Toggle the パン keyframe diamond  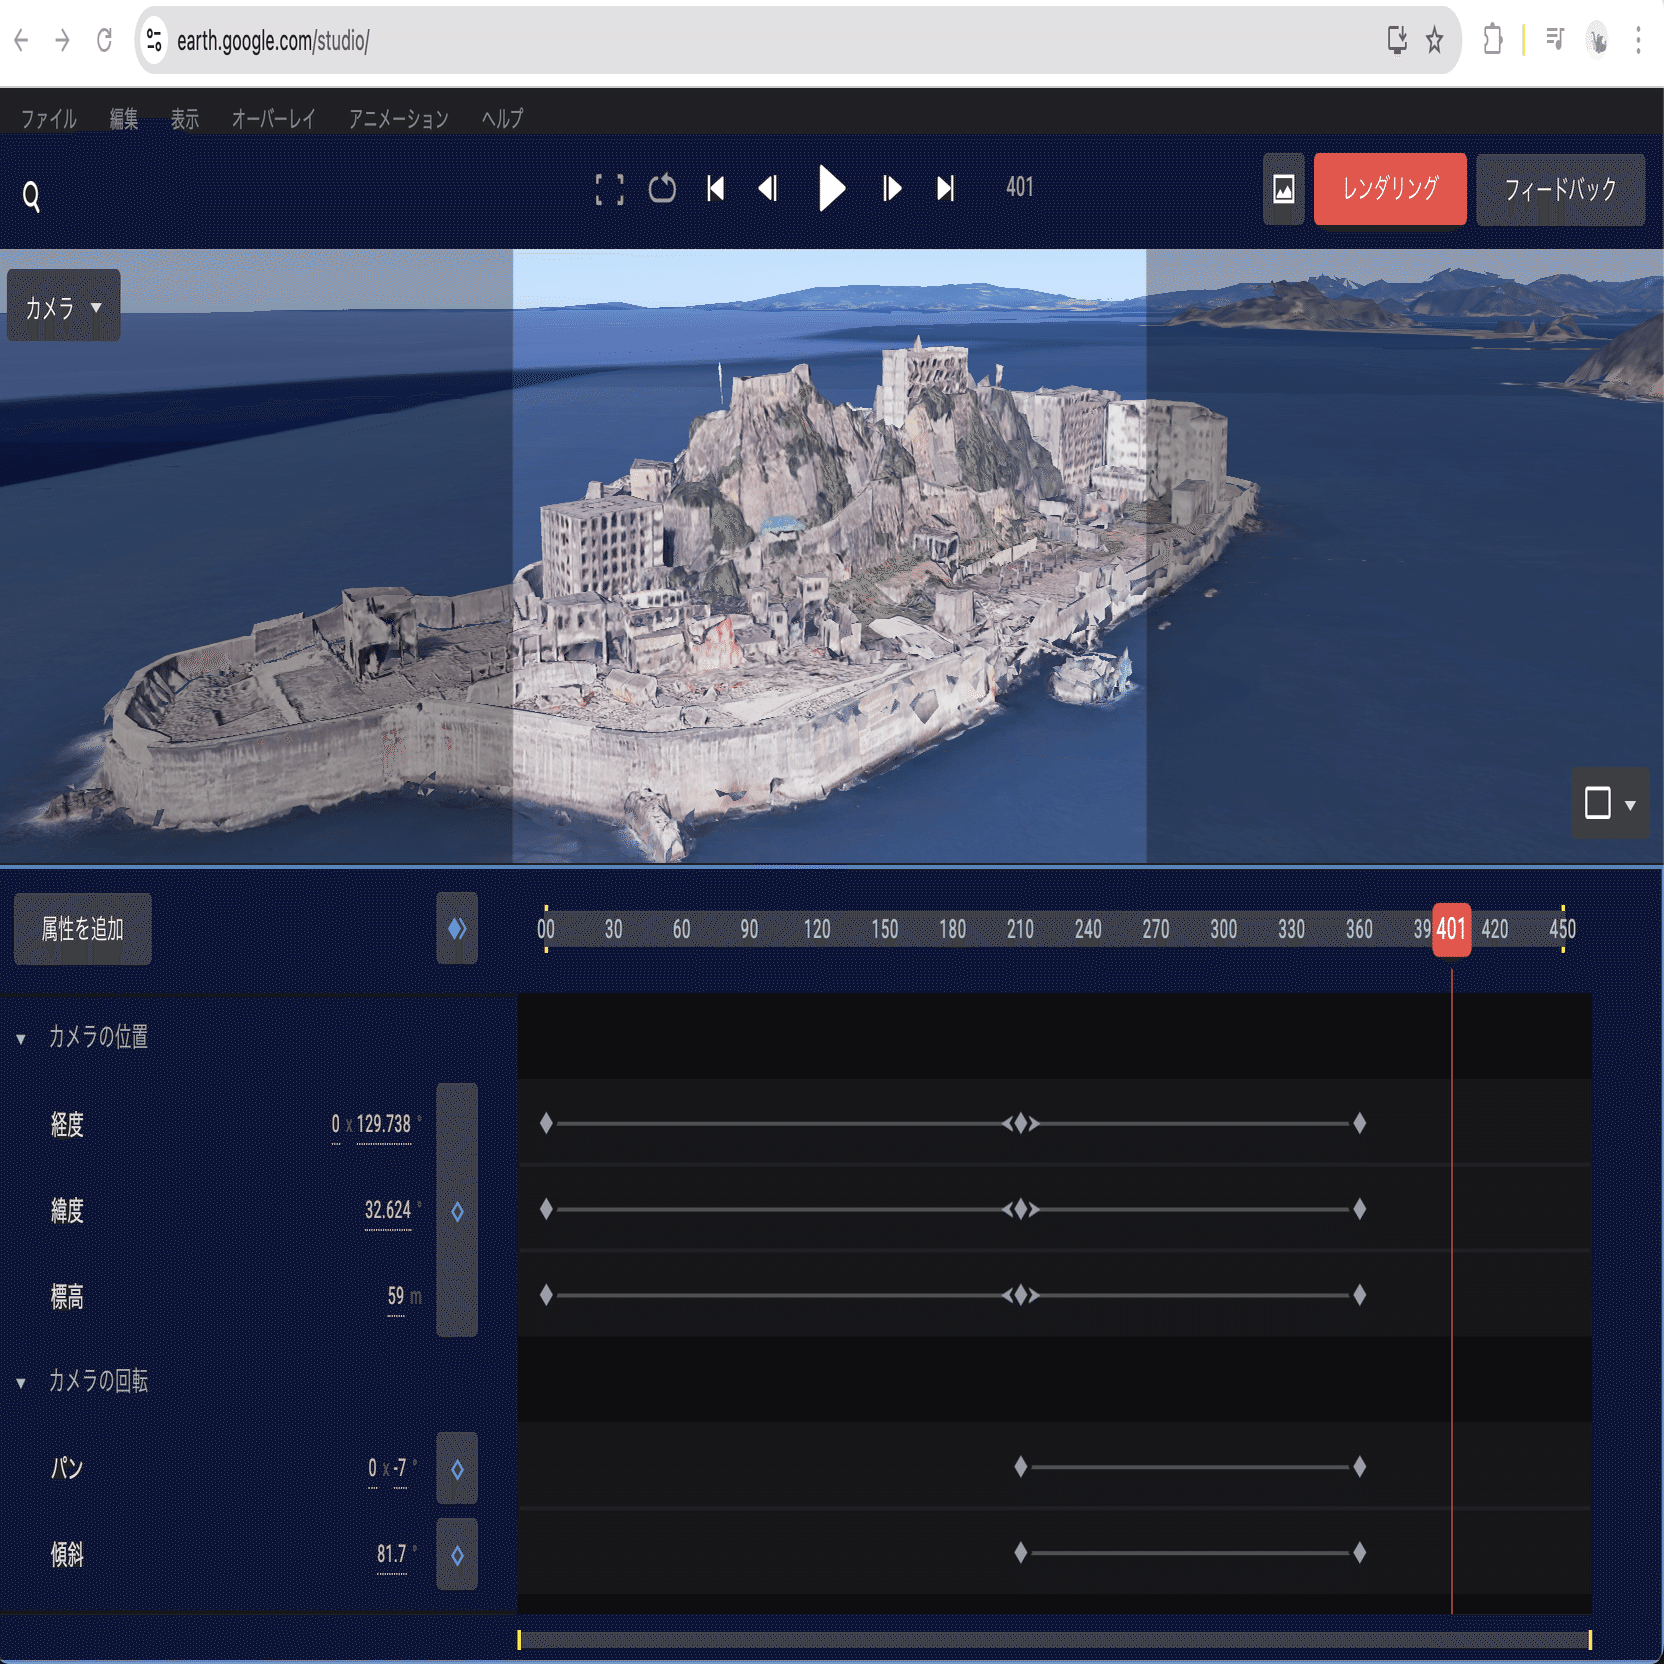click(457, 1469)
